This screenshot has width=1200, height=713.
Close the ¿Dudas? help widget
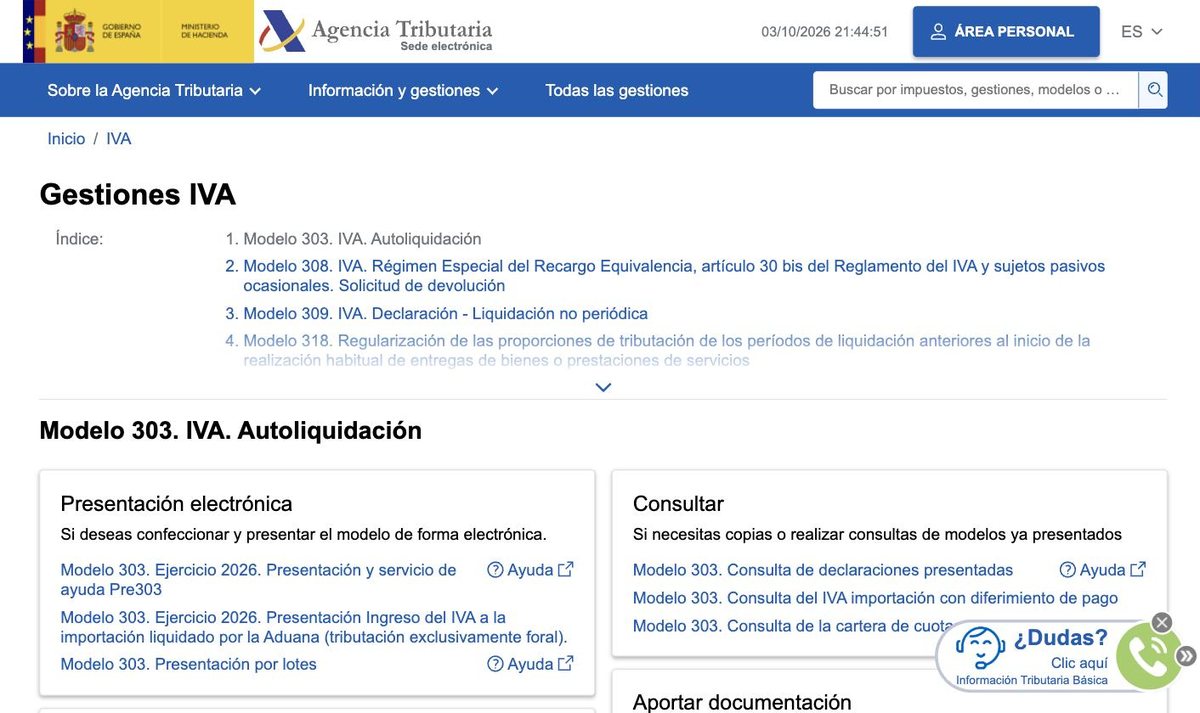point(1161,623)
